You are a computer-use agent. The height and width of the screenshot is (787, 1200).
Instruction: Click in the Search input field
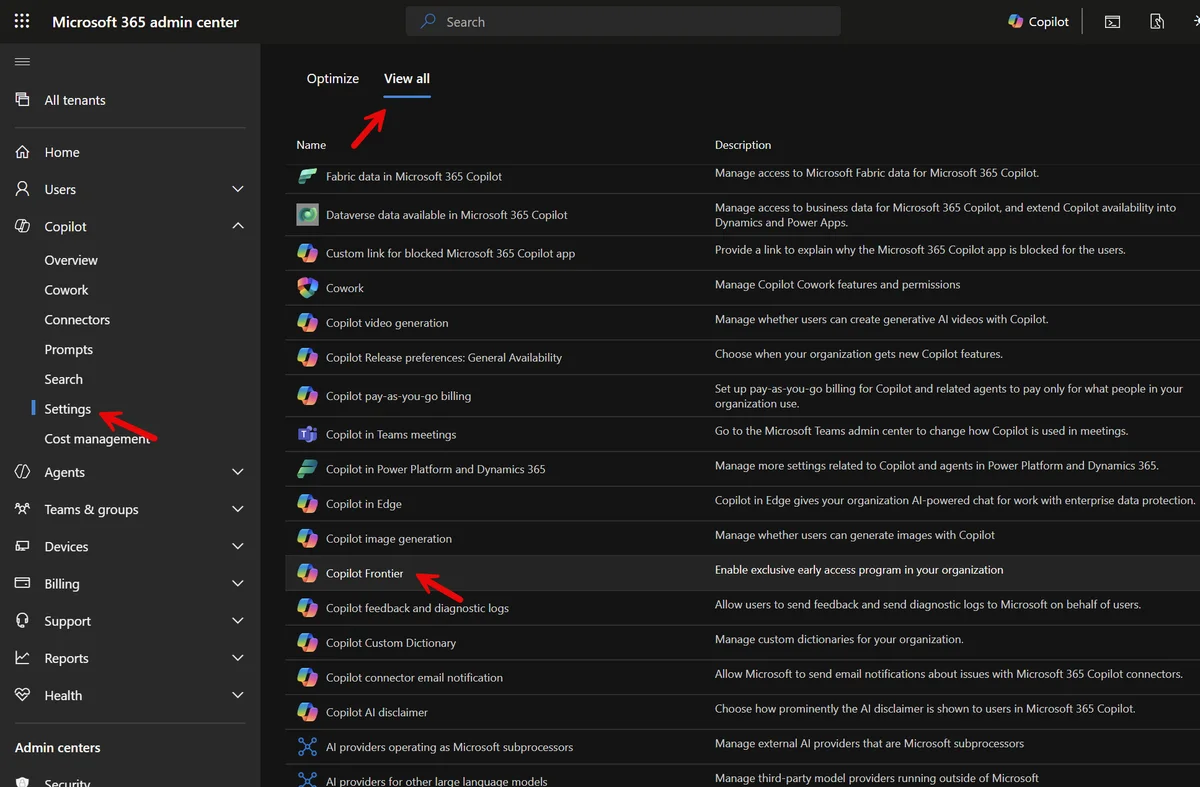point(623,21)
